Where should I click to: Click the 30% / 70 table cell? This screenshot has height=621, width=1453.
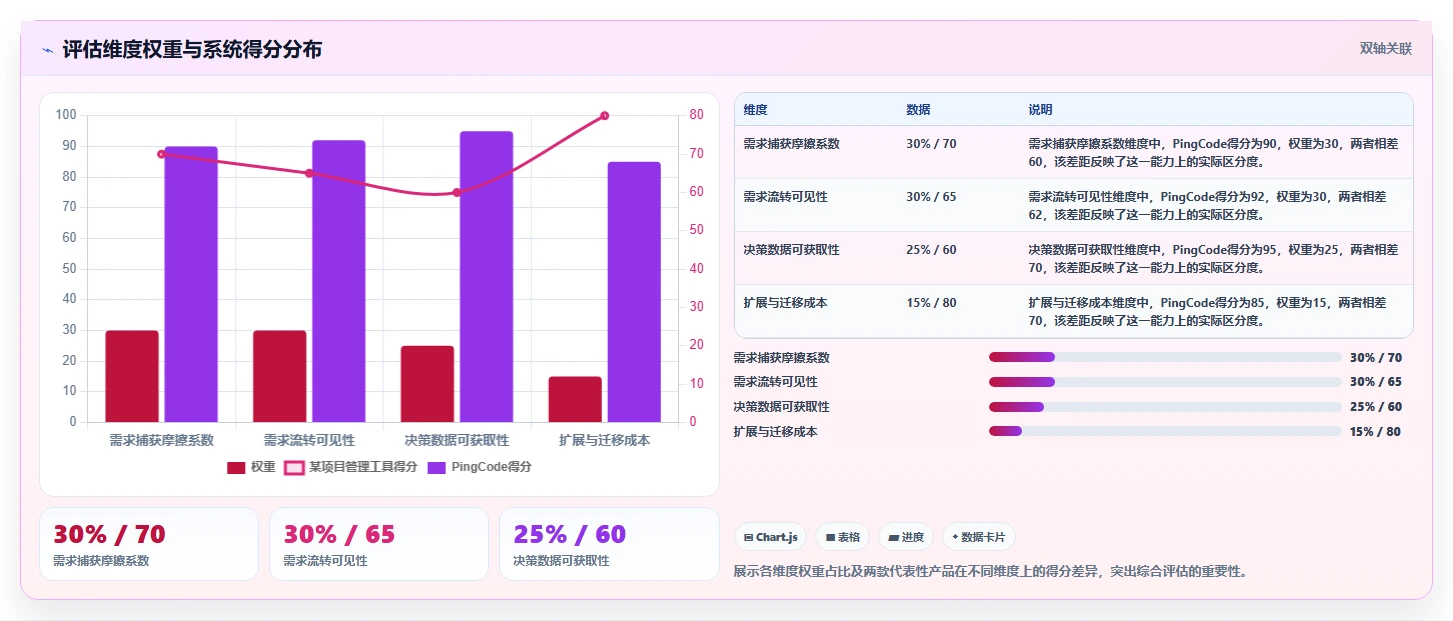click(931, 144)
